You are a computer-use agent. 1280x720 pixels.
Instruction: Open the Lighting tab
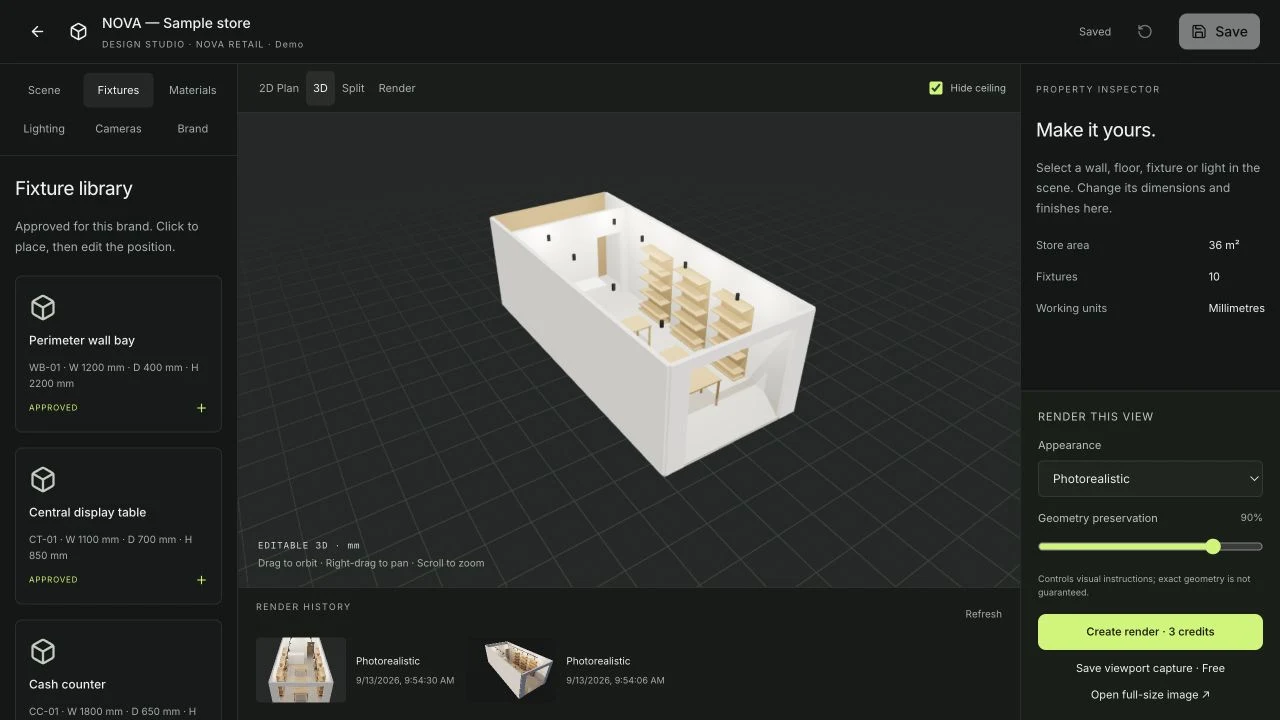(44, 129)
